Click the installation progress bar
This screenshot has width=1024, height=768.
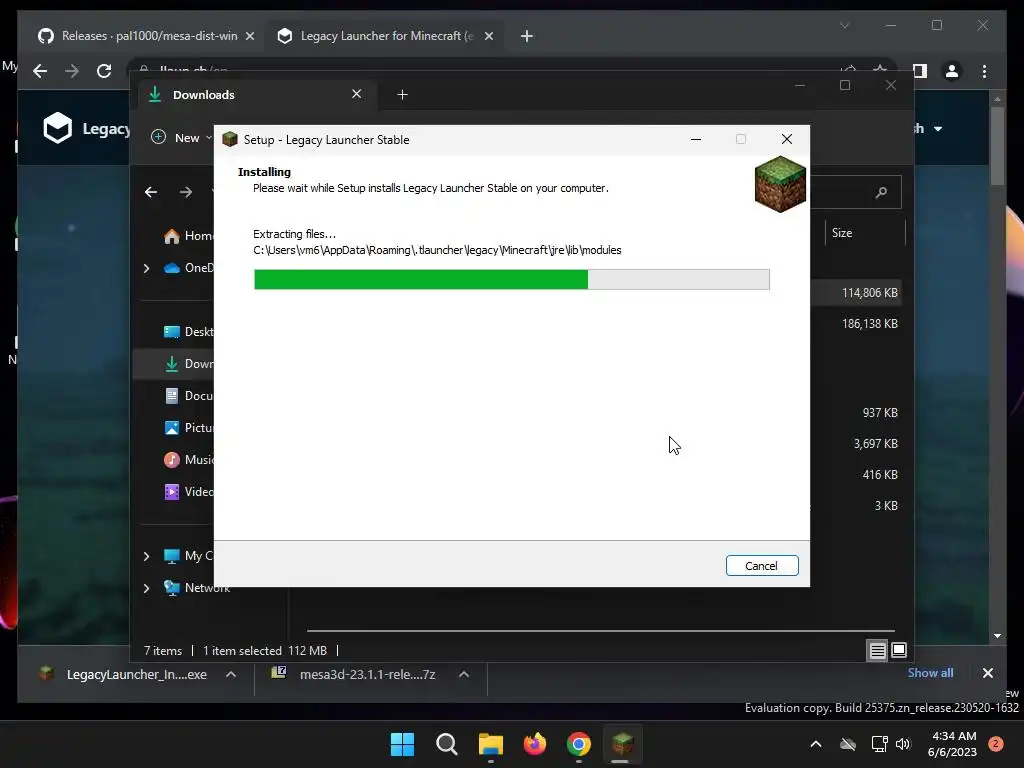511,280
